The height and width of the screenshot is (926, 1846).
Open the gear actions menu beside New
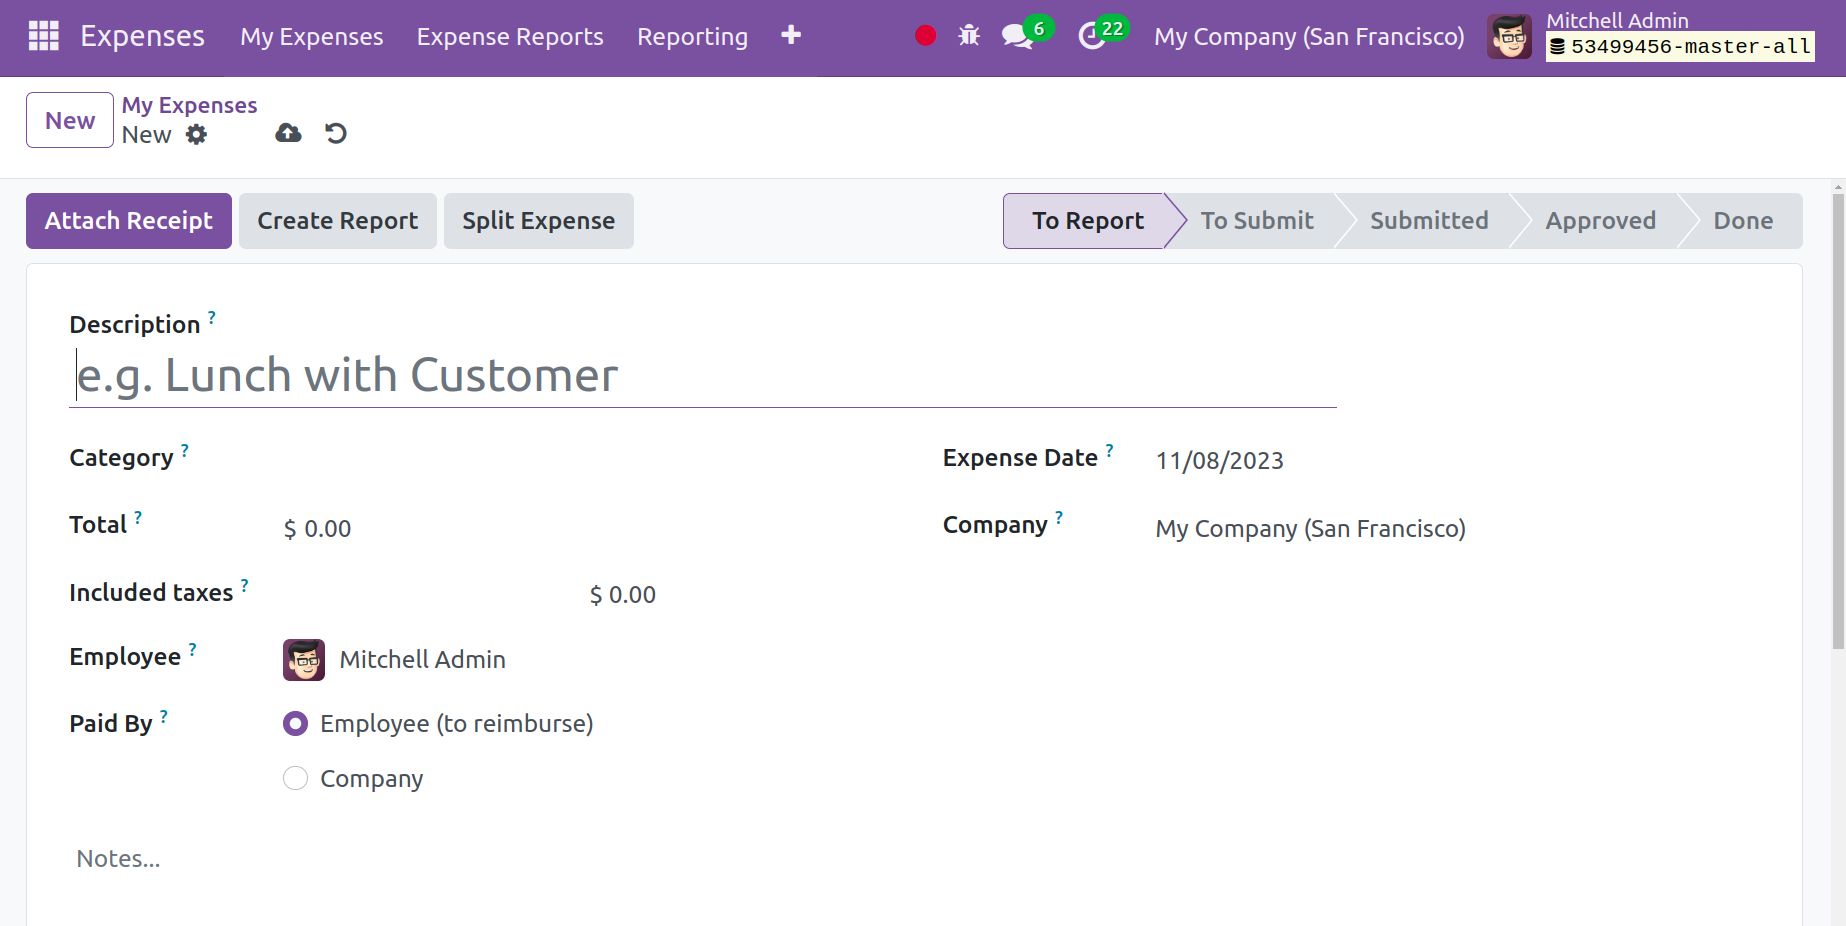coord(197,134)
